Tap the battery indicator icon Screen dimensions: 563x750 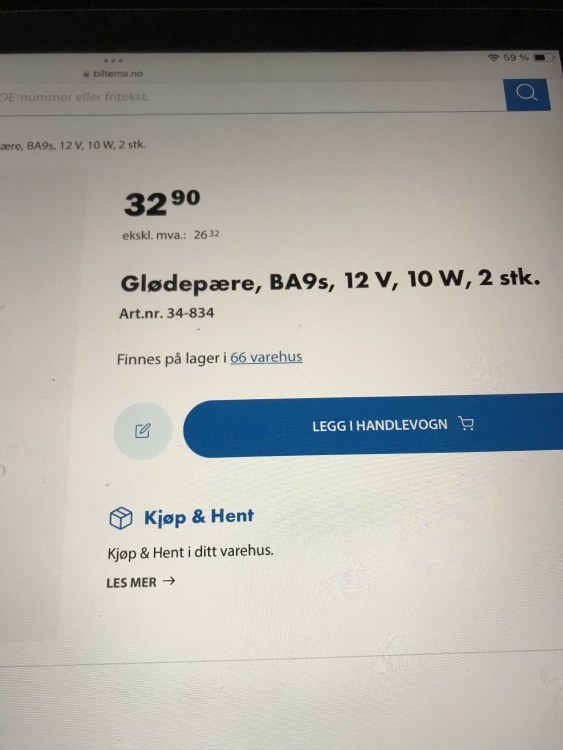543,57
